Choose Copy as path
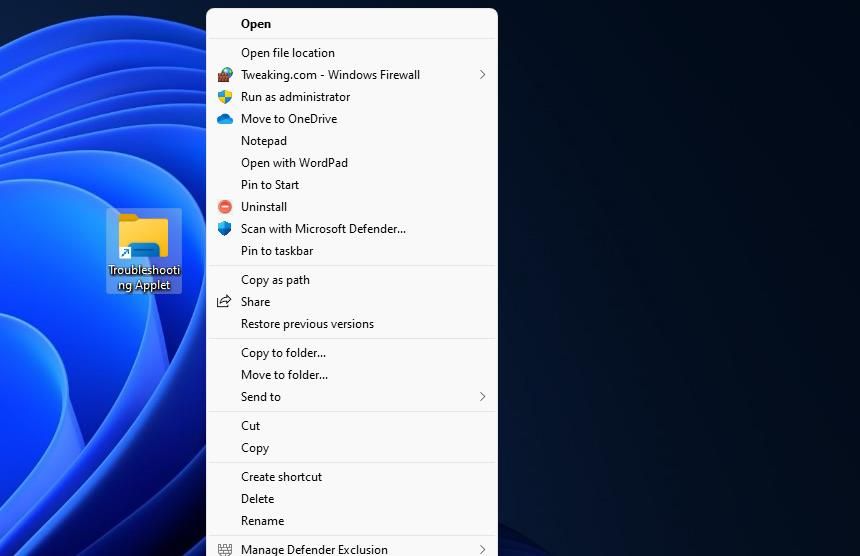This screenshot has height=556, width=860. [352, 280]
